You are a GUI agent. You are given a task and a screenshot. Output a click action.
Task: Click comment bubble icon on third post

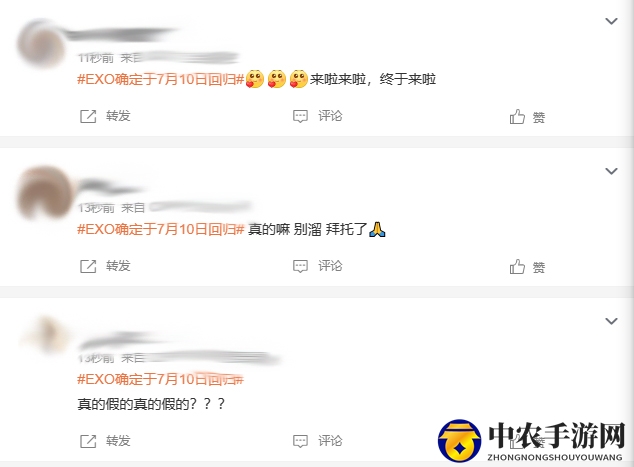(x=300, y=441)
